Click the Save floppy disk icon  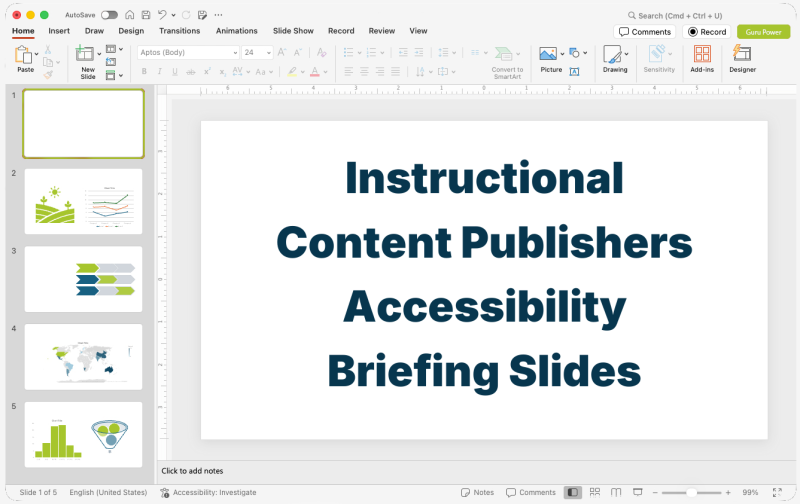coord(146,15)
